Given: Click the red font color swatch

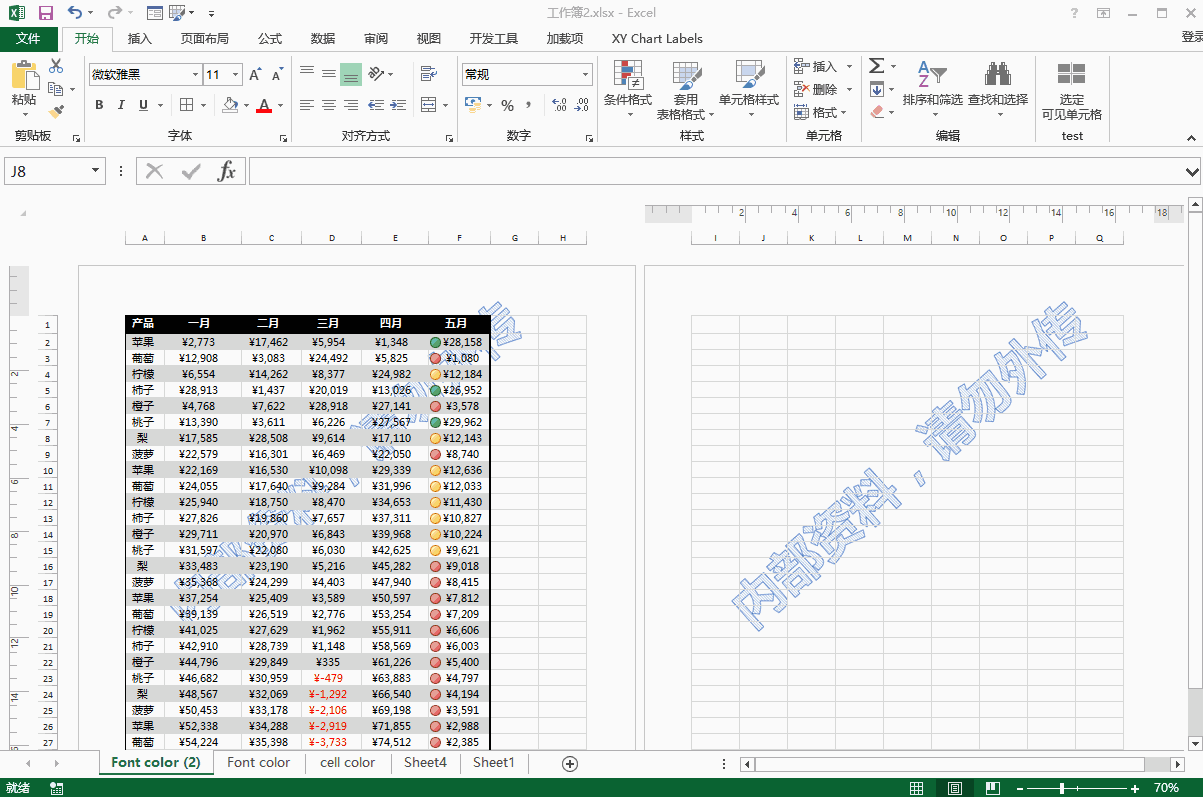Looking at the screenshot, I should (264, 106).
